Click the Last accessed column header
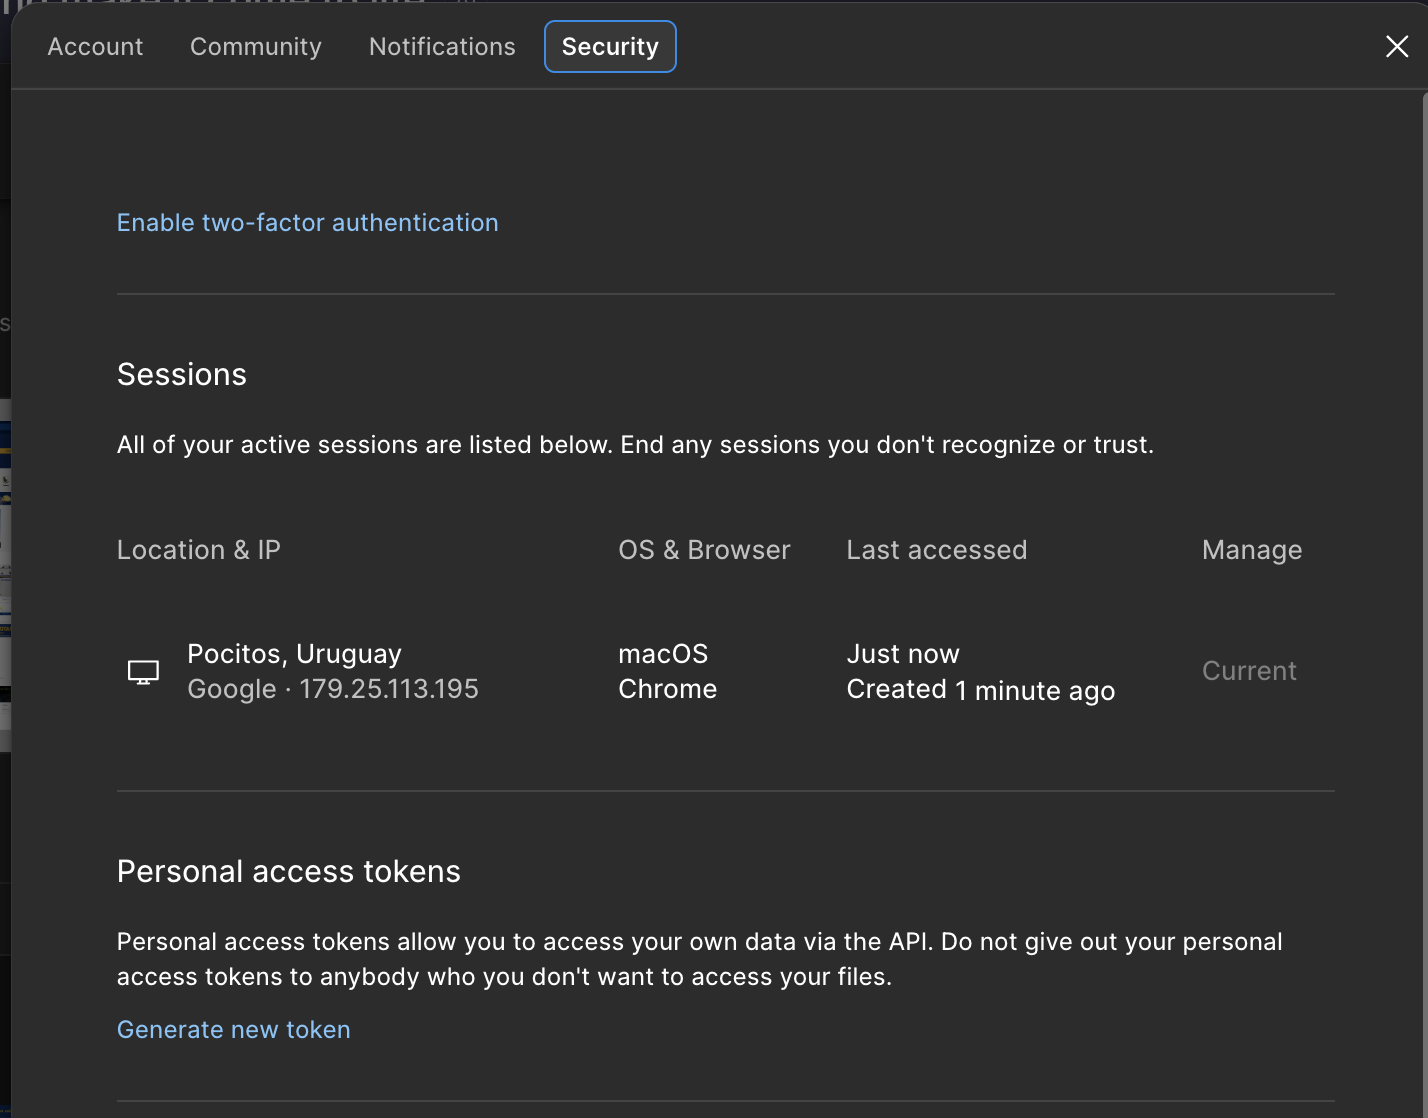The image size is (1428, 1118). (x=936, y=550)
